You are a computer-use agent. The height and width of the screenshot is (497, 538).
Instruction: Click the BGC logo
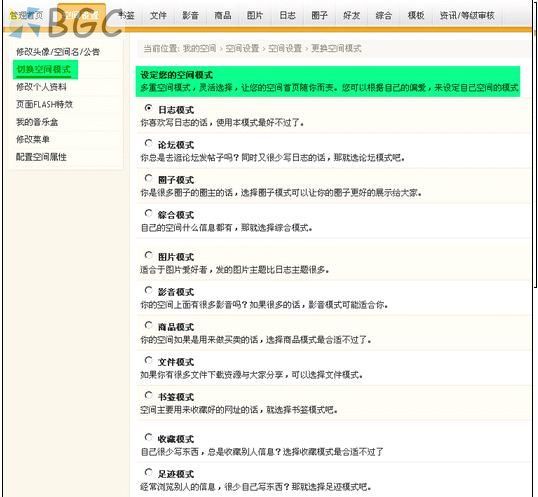(65, 23)
